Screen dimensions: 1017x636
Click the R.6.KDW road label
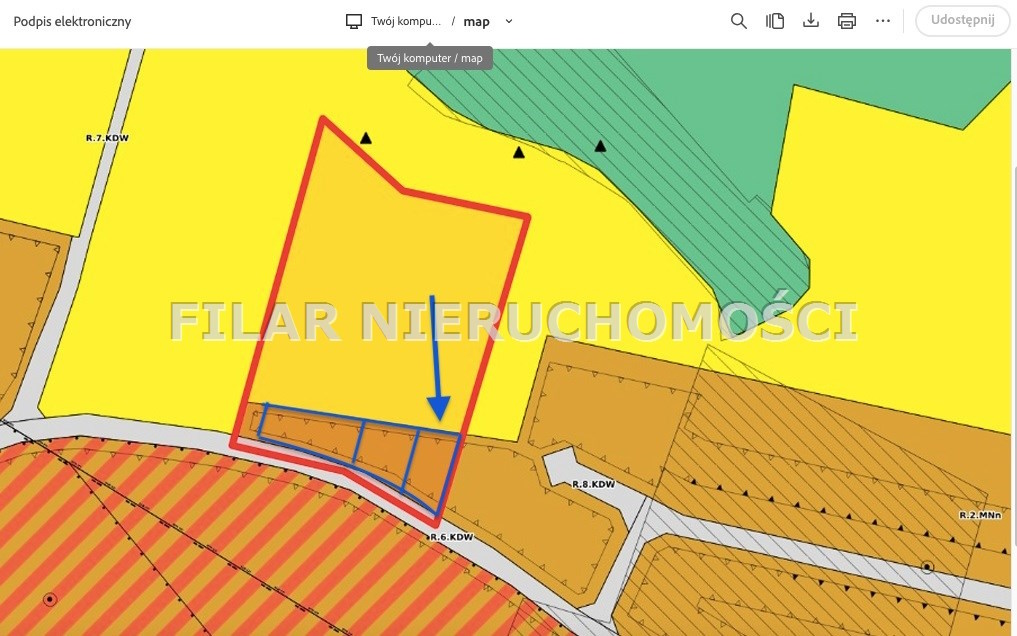pos(450,537)
